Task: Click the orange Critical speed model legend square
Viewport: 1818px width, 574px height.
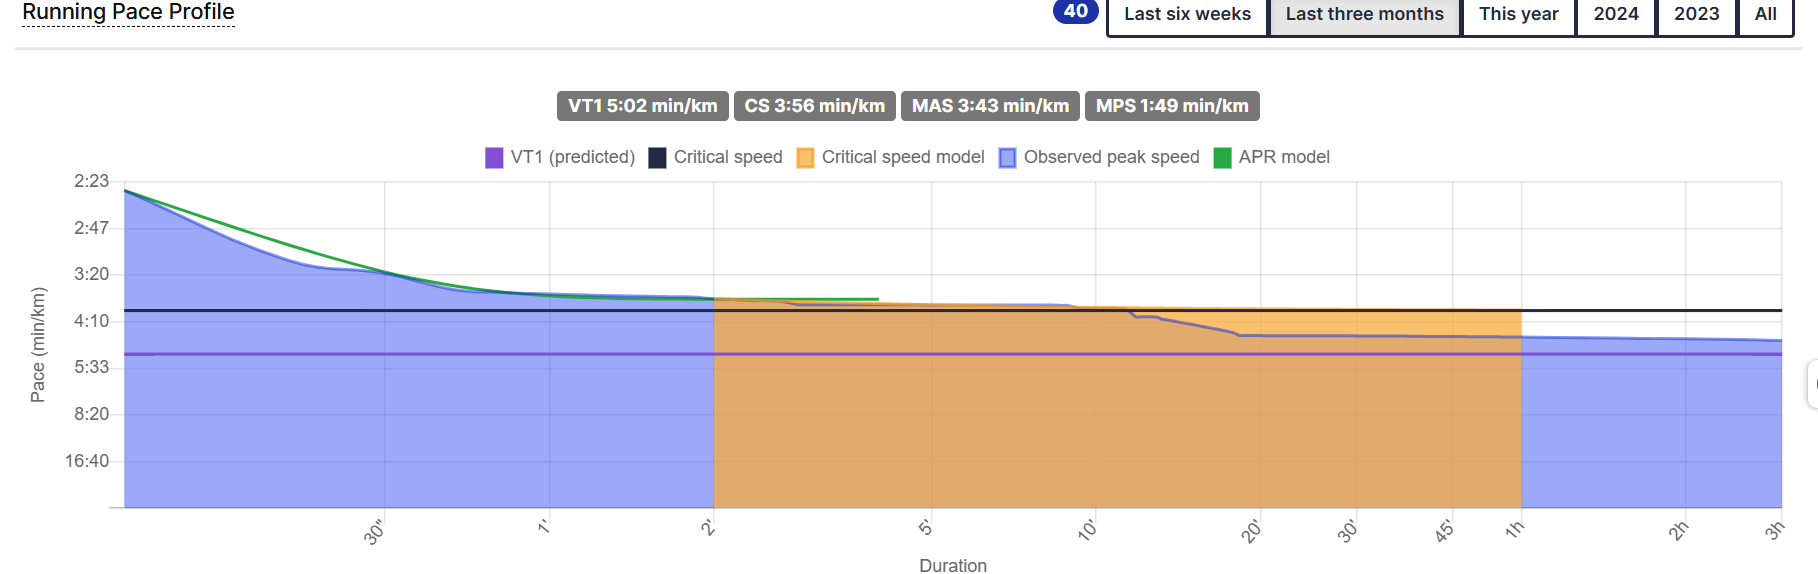Action: point(805,158)
